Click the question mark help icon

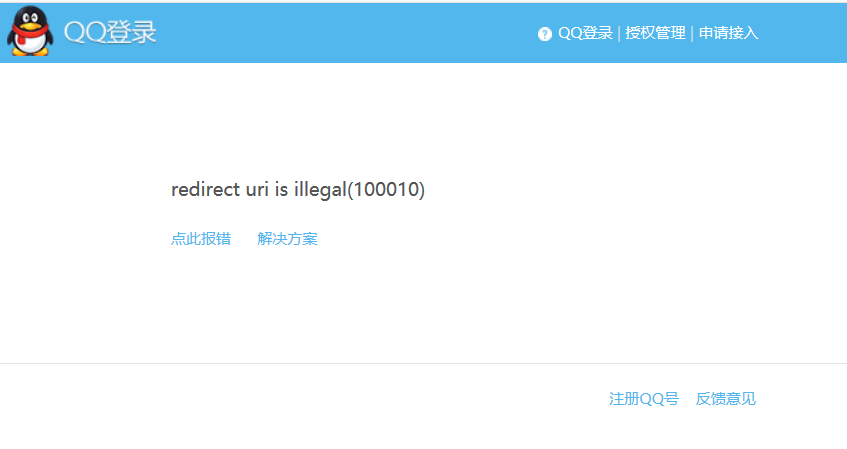(545, 34)
